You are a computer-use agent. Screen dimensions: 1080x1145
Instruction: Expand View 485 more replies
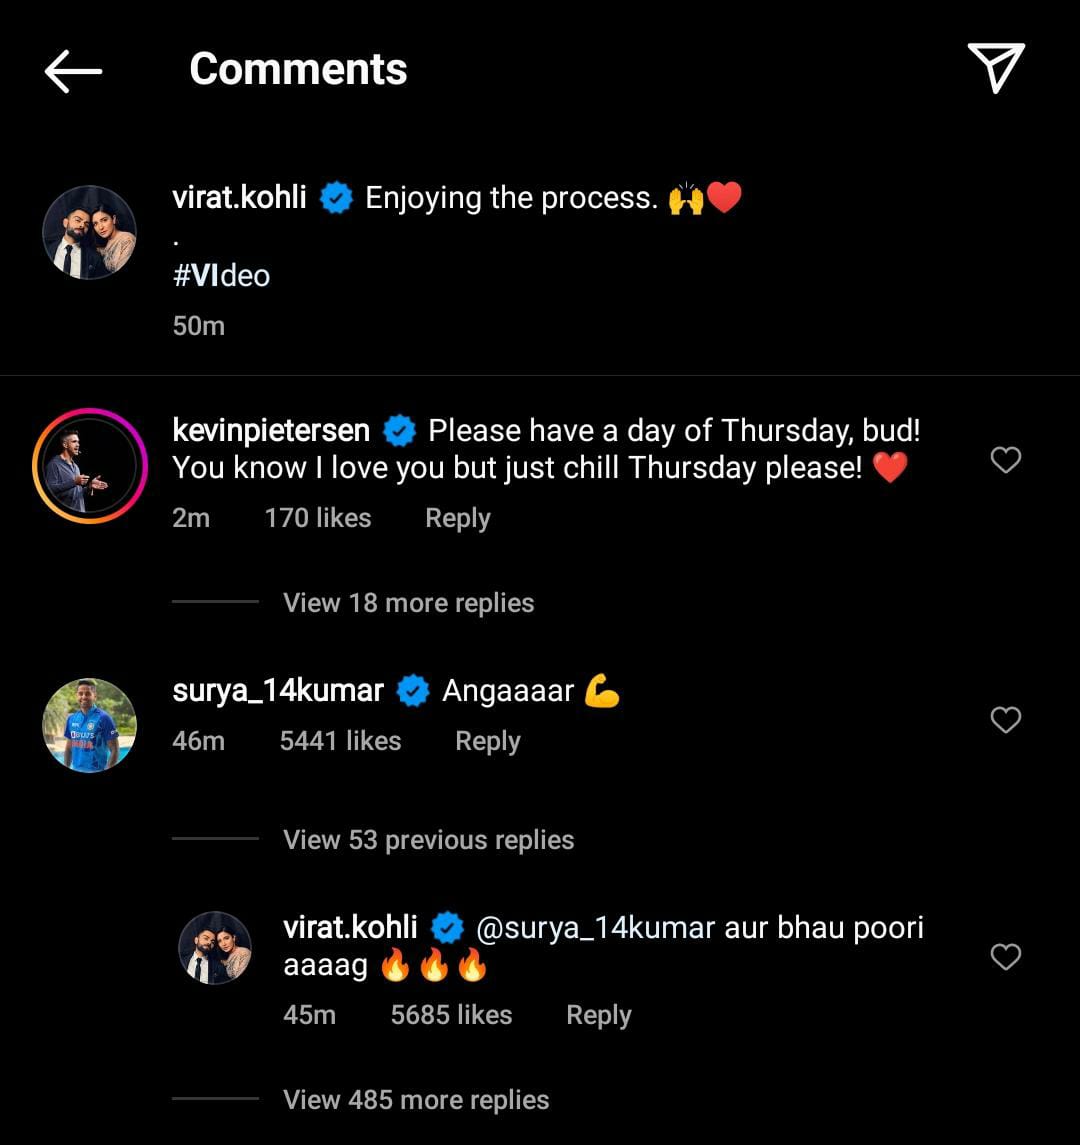(416, 1100)
